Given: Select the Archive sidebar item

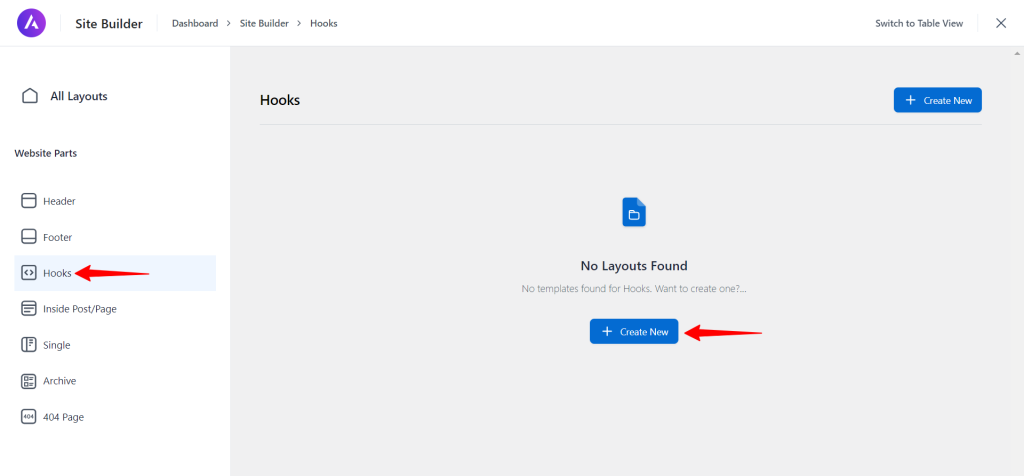Looking at the screenshot, I should (x=115, y=381).
